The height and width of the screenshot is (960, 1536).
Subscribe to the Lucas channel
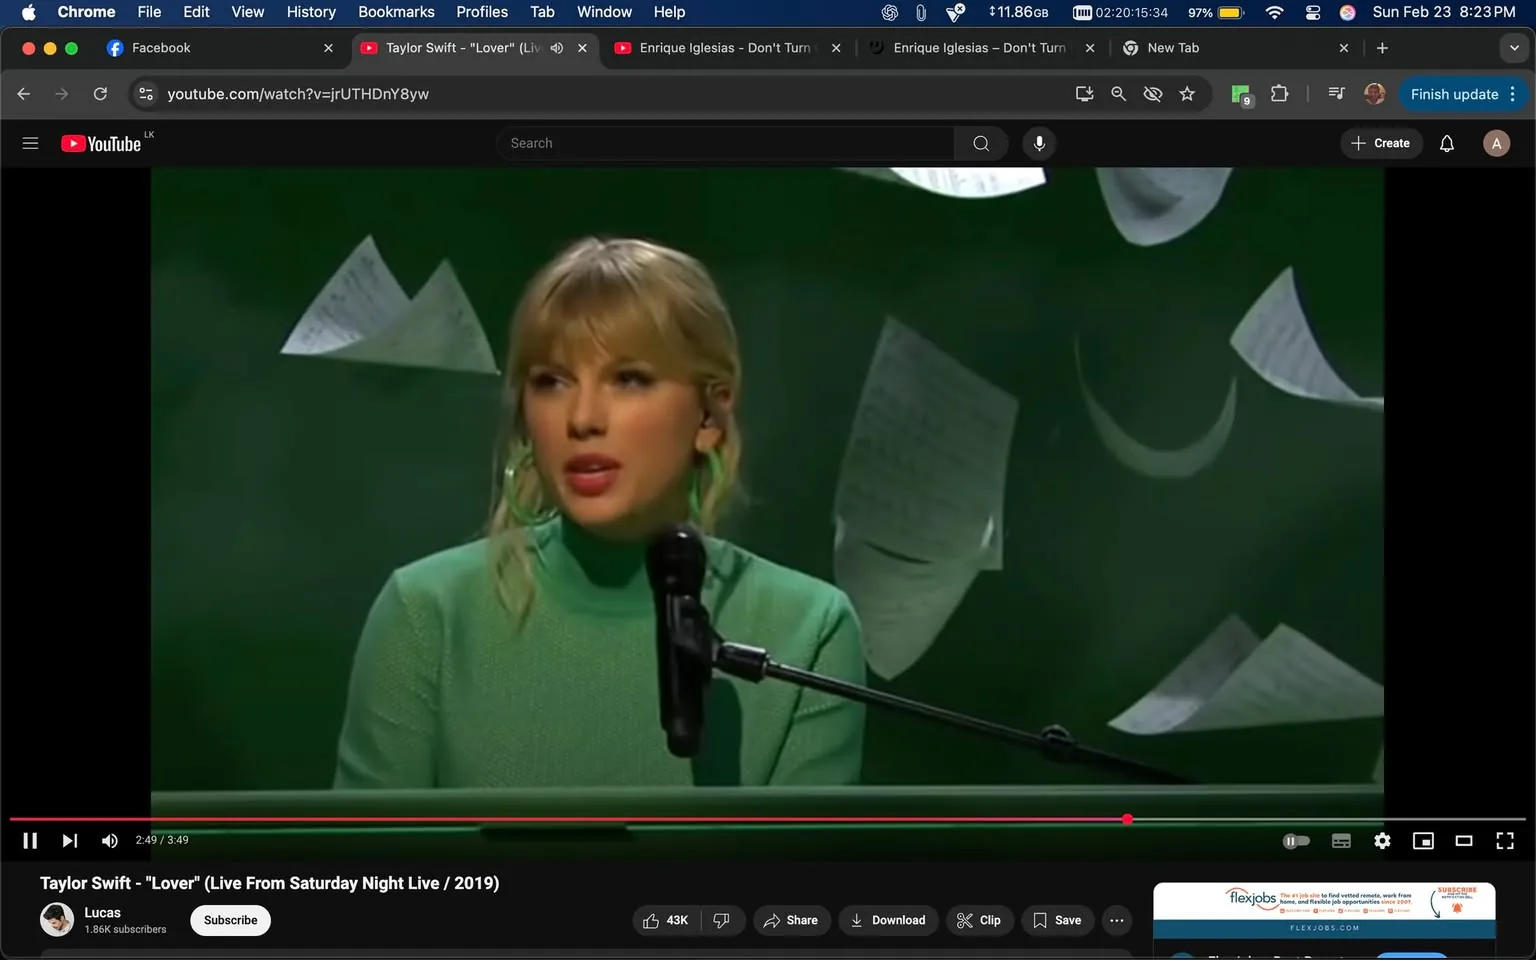tap(230, 920)
